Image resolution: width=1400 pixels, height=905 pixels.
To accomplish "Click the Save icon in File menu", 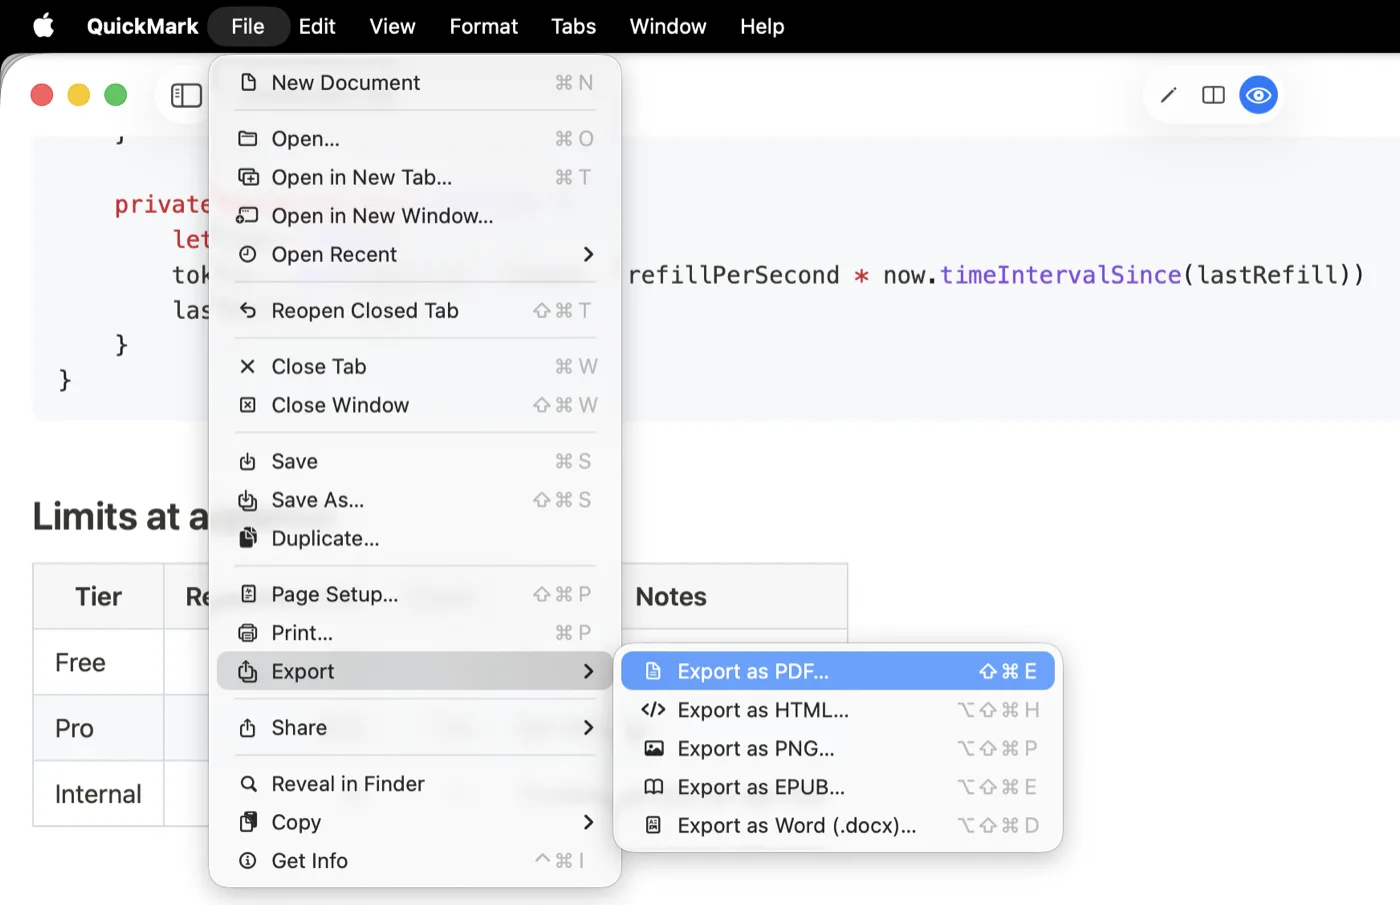I will 248,461.
